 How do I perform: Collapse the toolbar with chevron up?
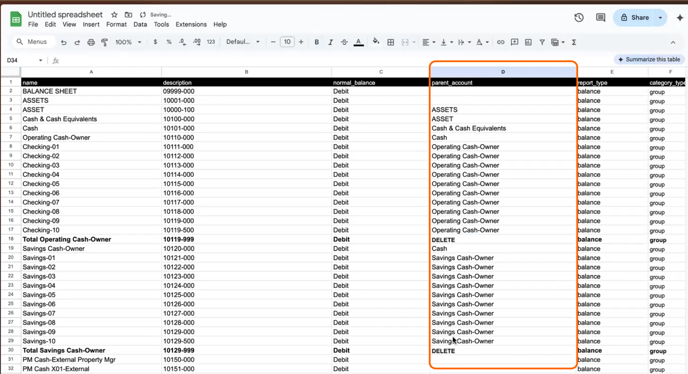click(673, 42)
